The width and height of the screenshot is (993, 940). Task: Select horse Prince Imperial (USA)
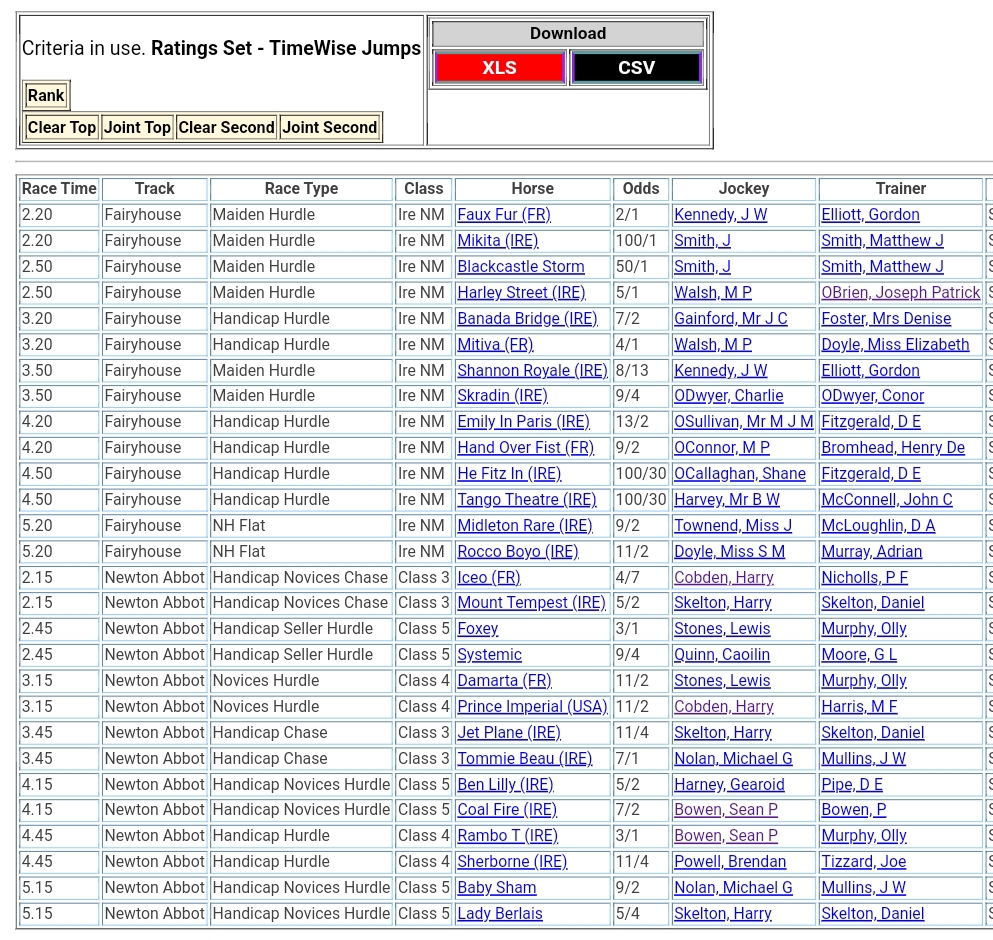(x=532, y=707)
